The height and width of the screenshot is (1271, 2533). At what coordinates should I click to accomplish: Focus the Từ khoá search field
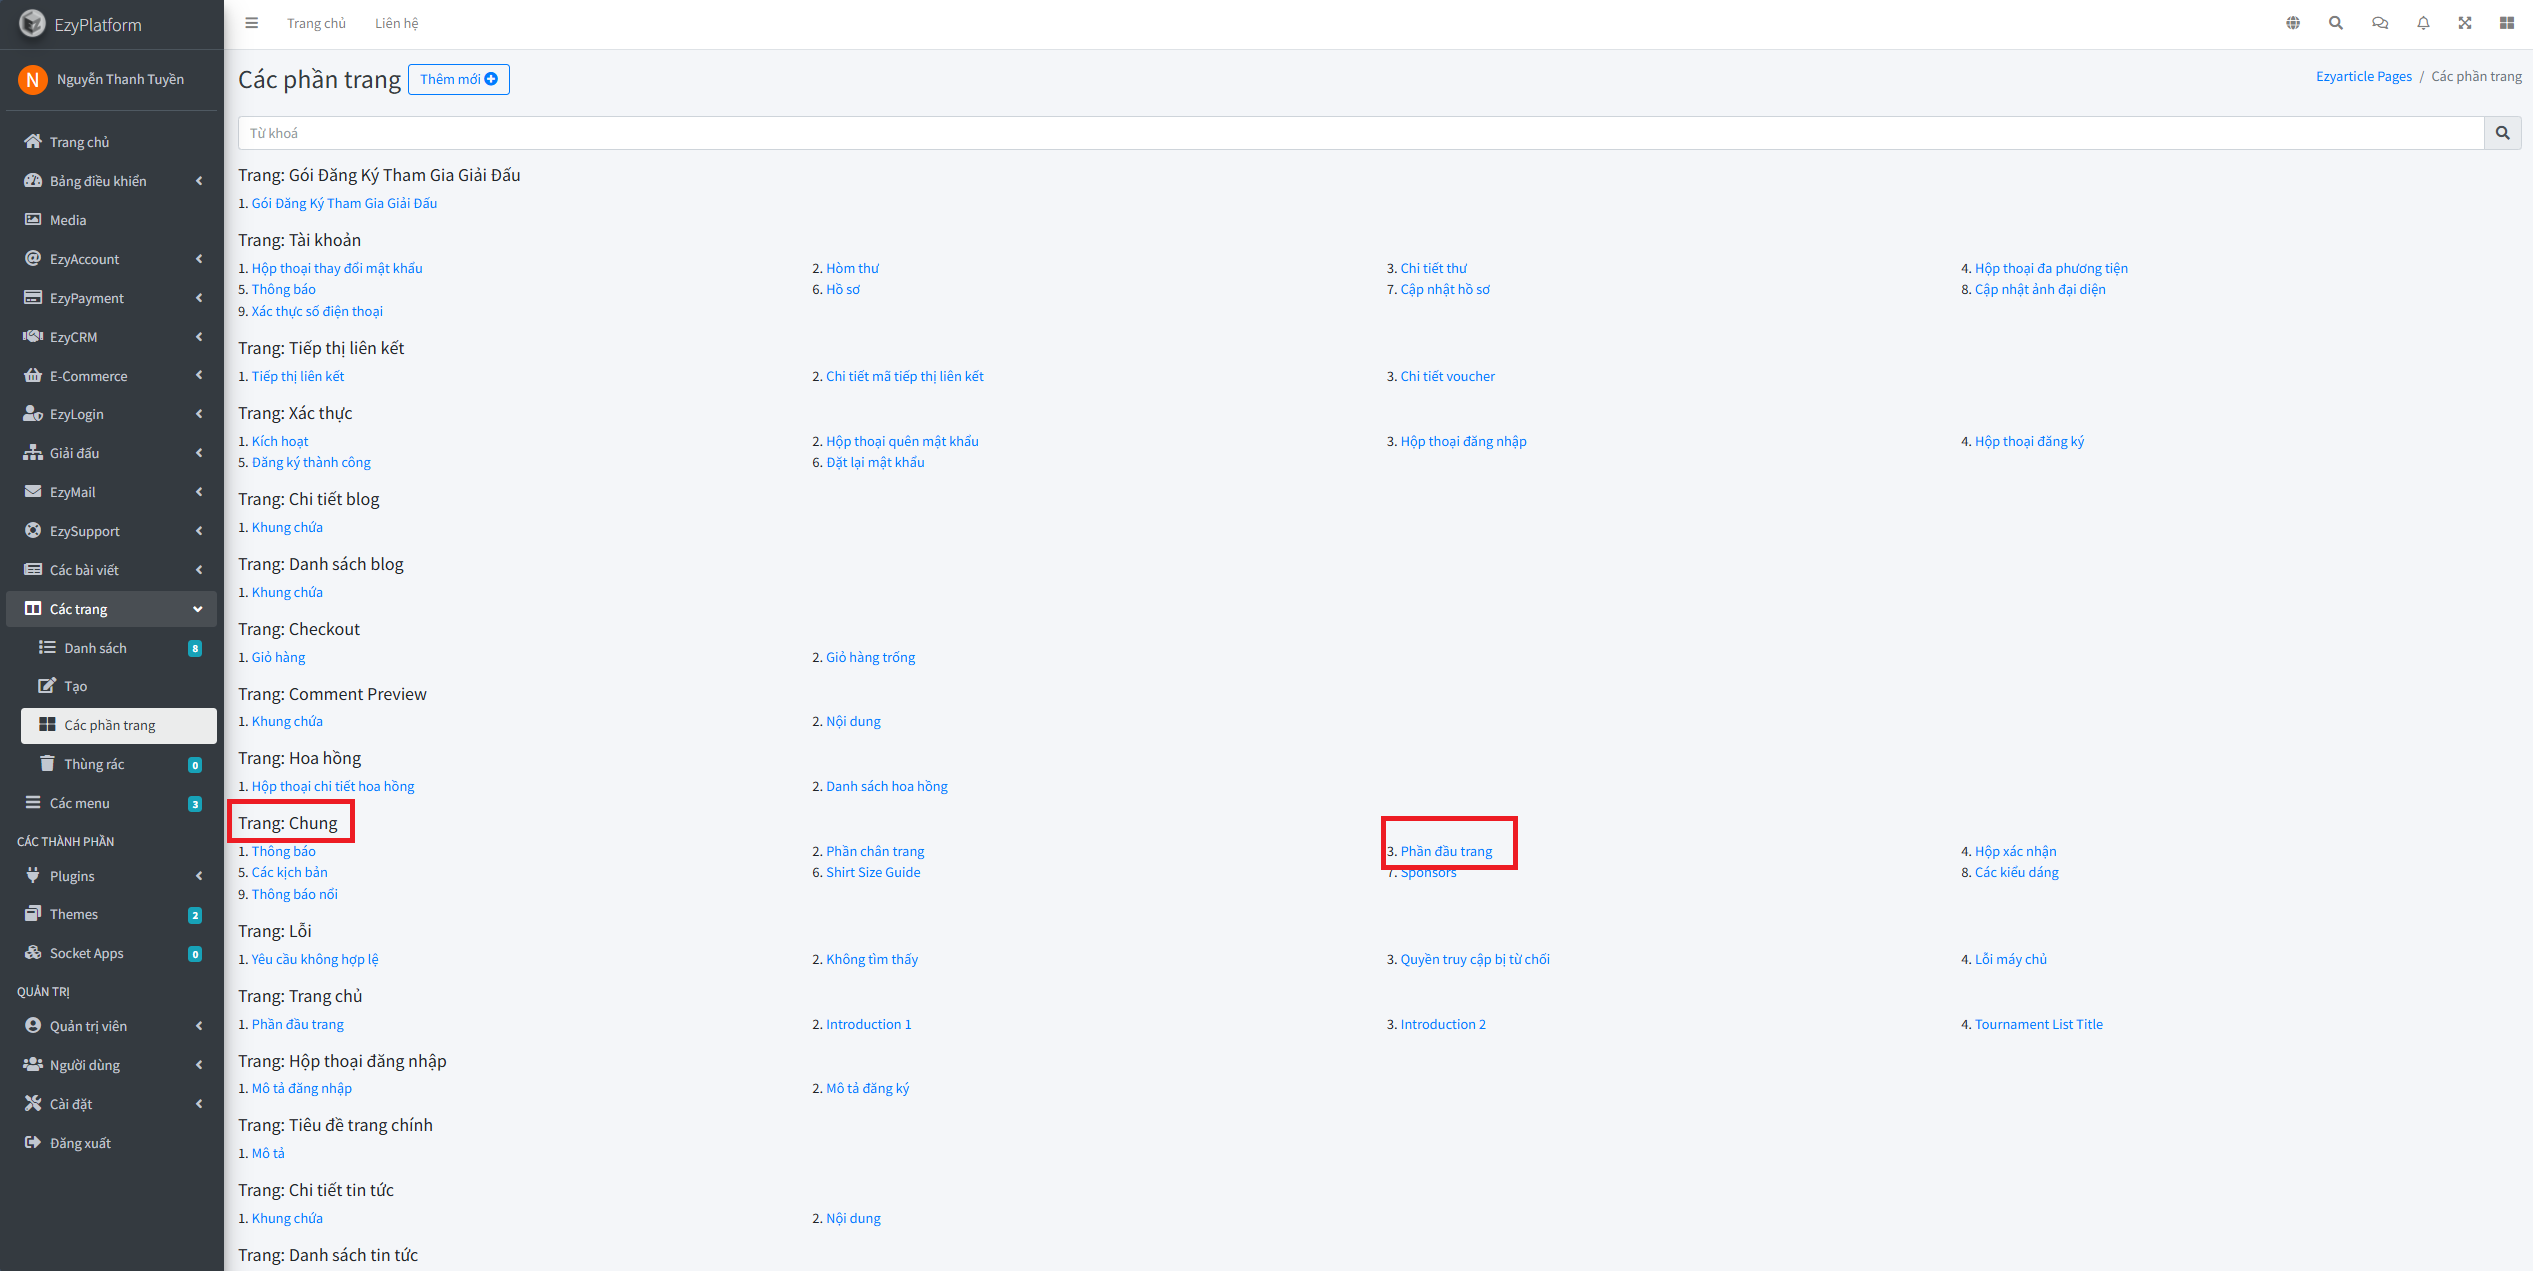(1360, 133)
